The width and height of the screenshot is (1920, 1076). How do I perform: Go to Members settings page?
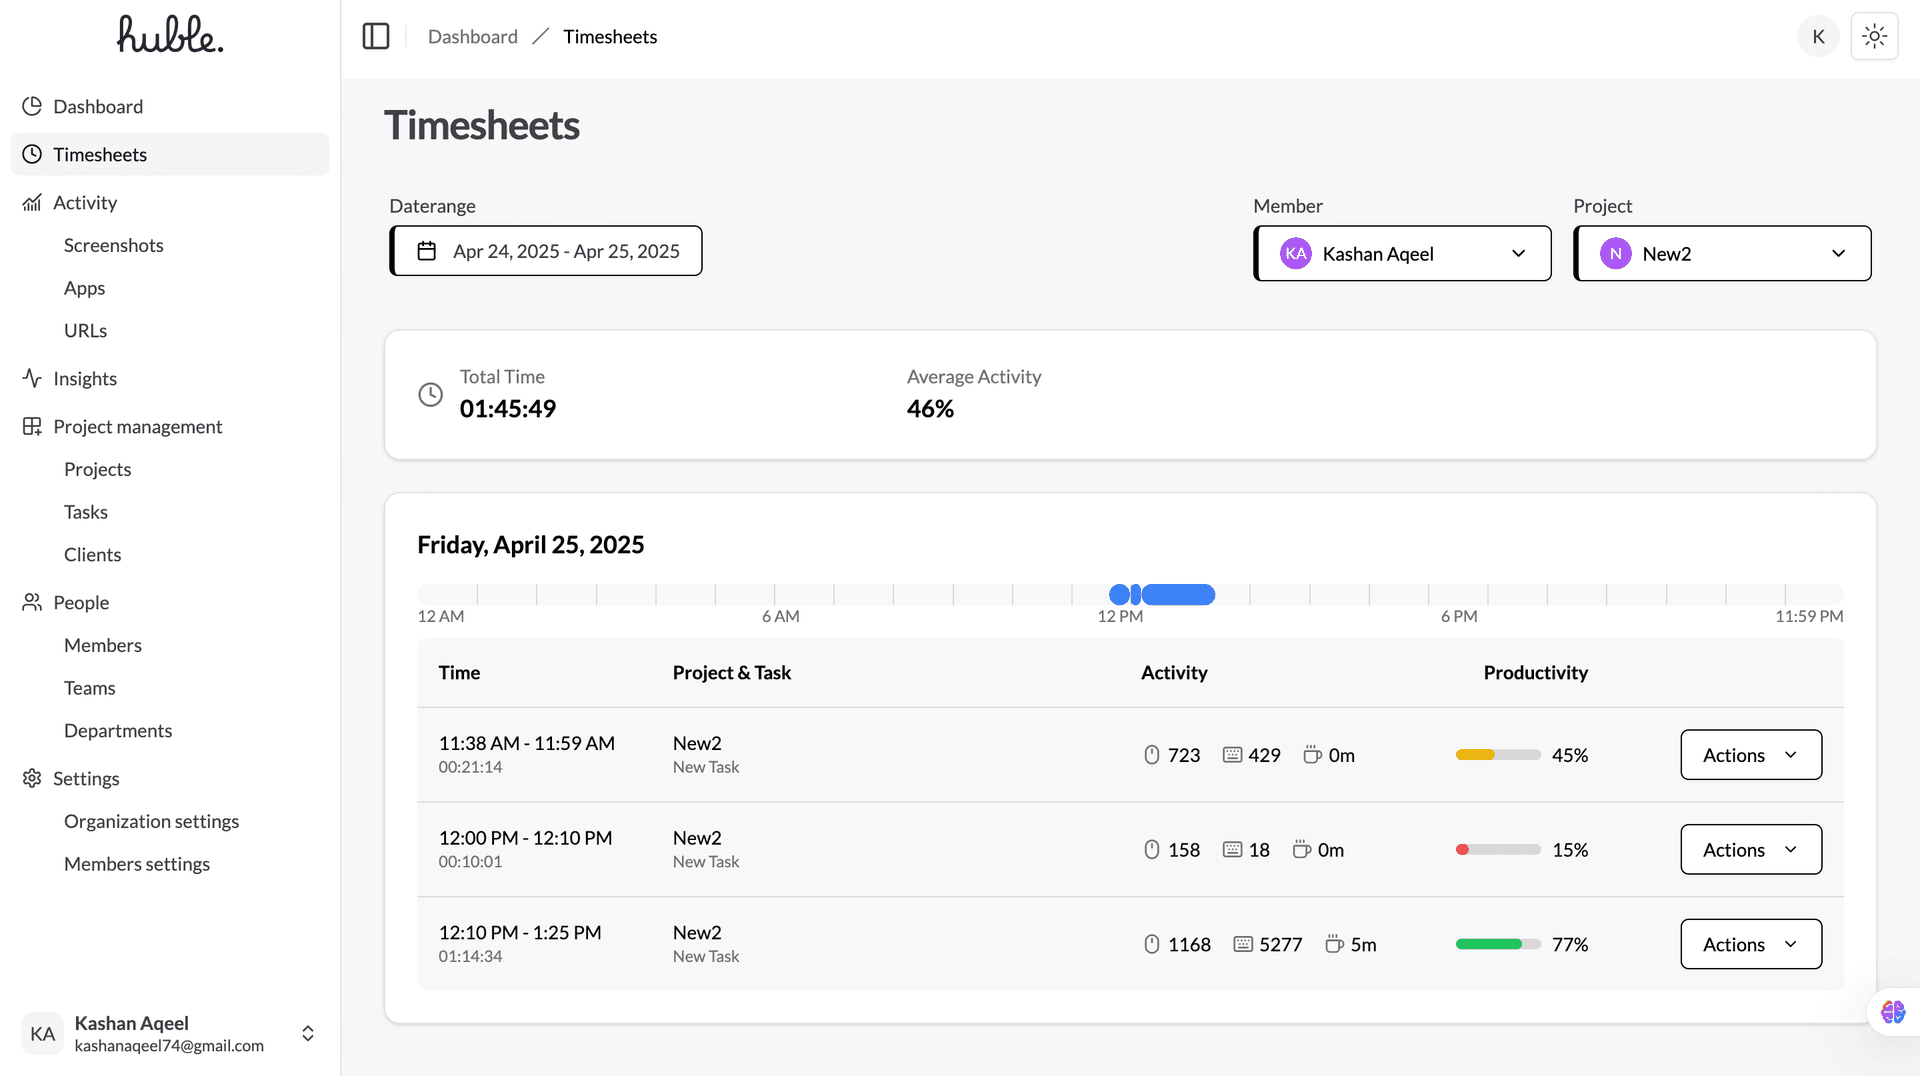pos(137,864)
